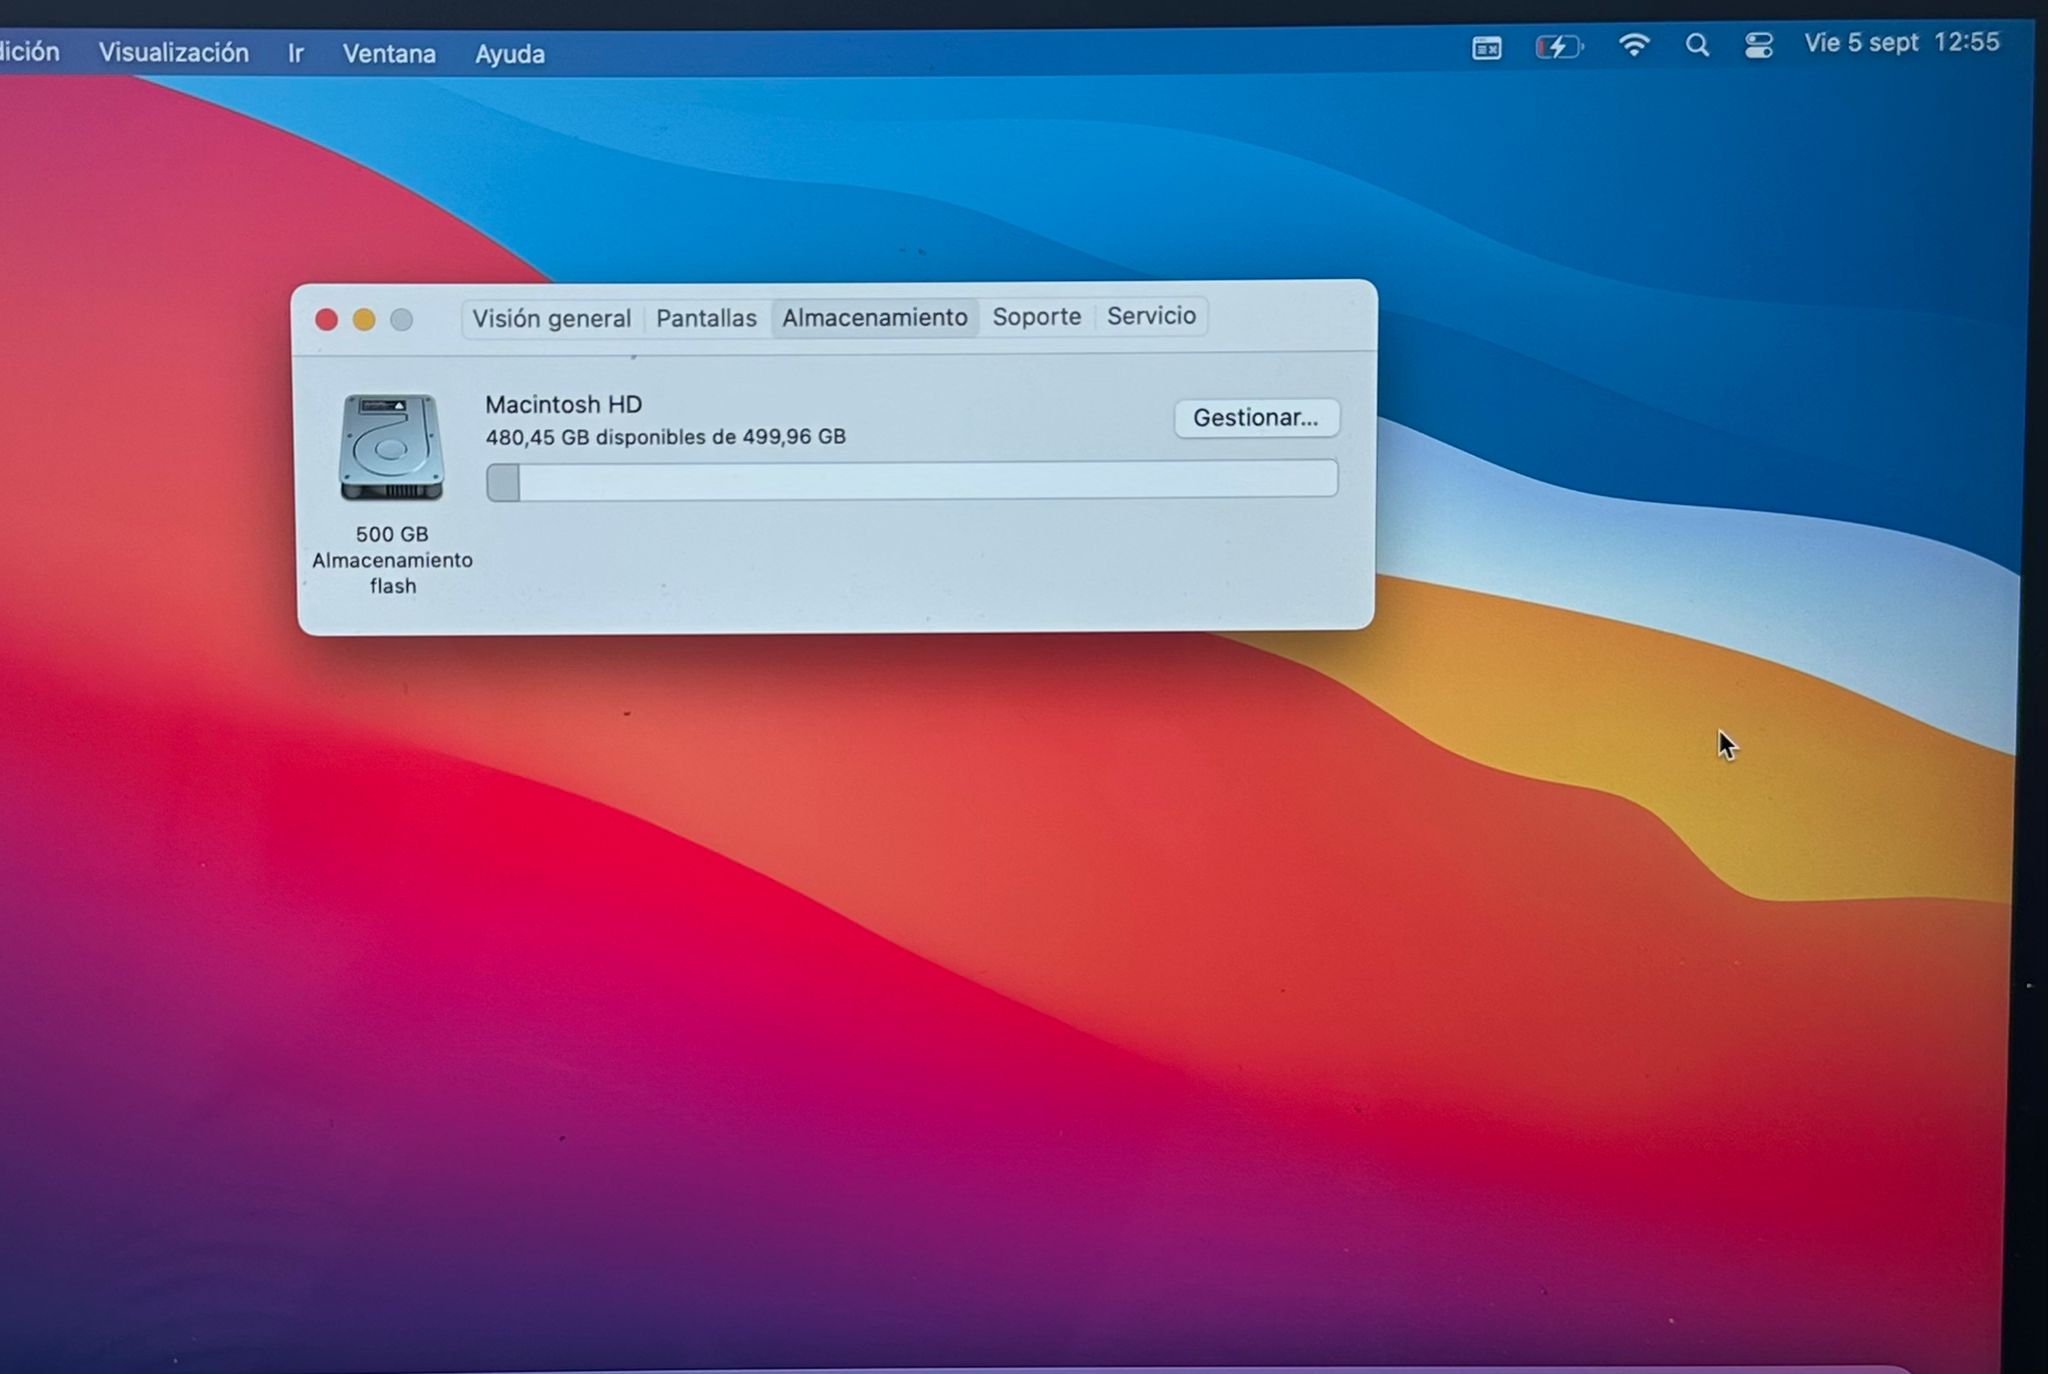This screenshot has height=1374, width=2048.
Task: Select the Almacenamiento tab
Action: [x=874, y=317]
